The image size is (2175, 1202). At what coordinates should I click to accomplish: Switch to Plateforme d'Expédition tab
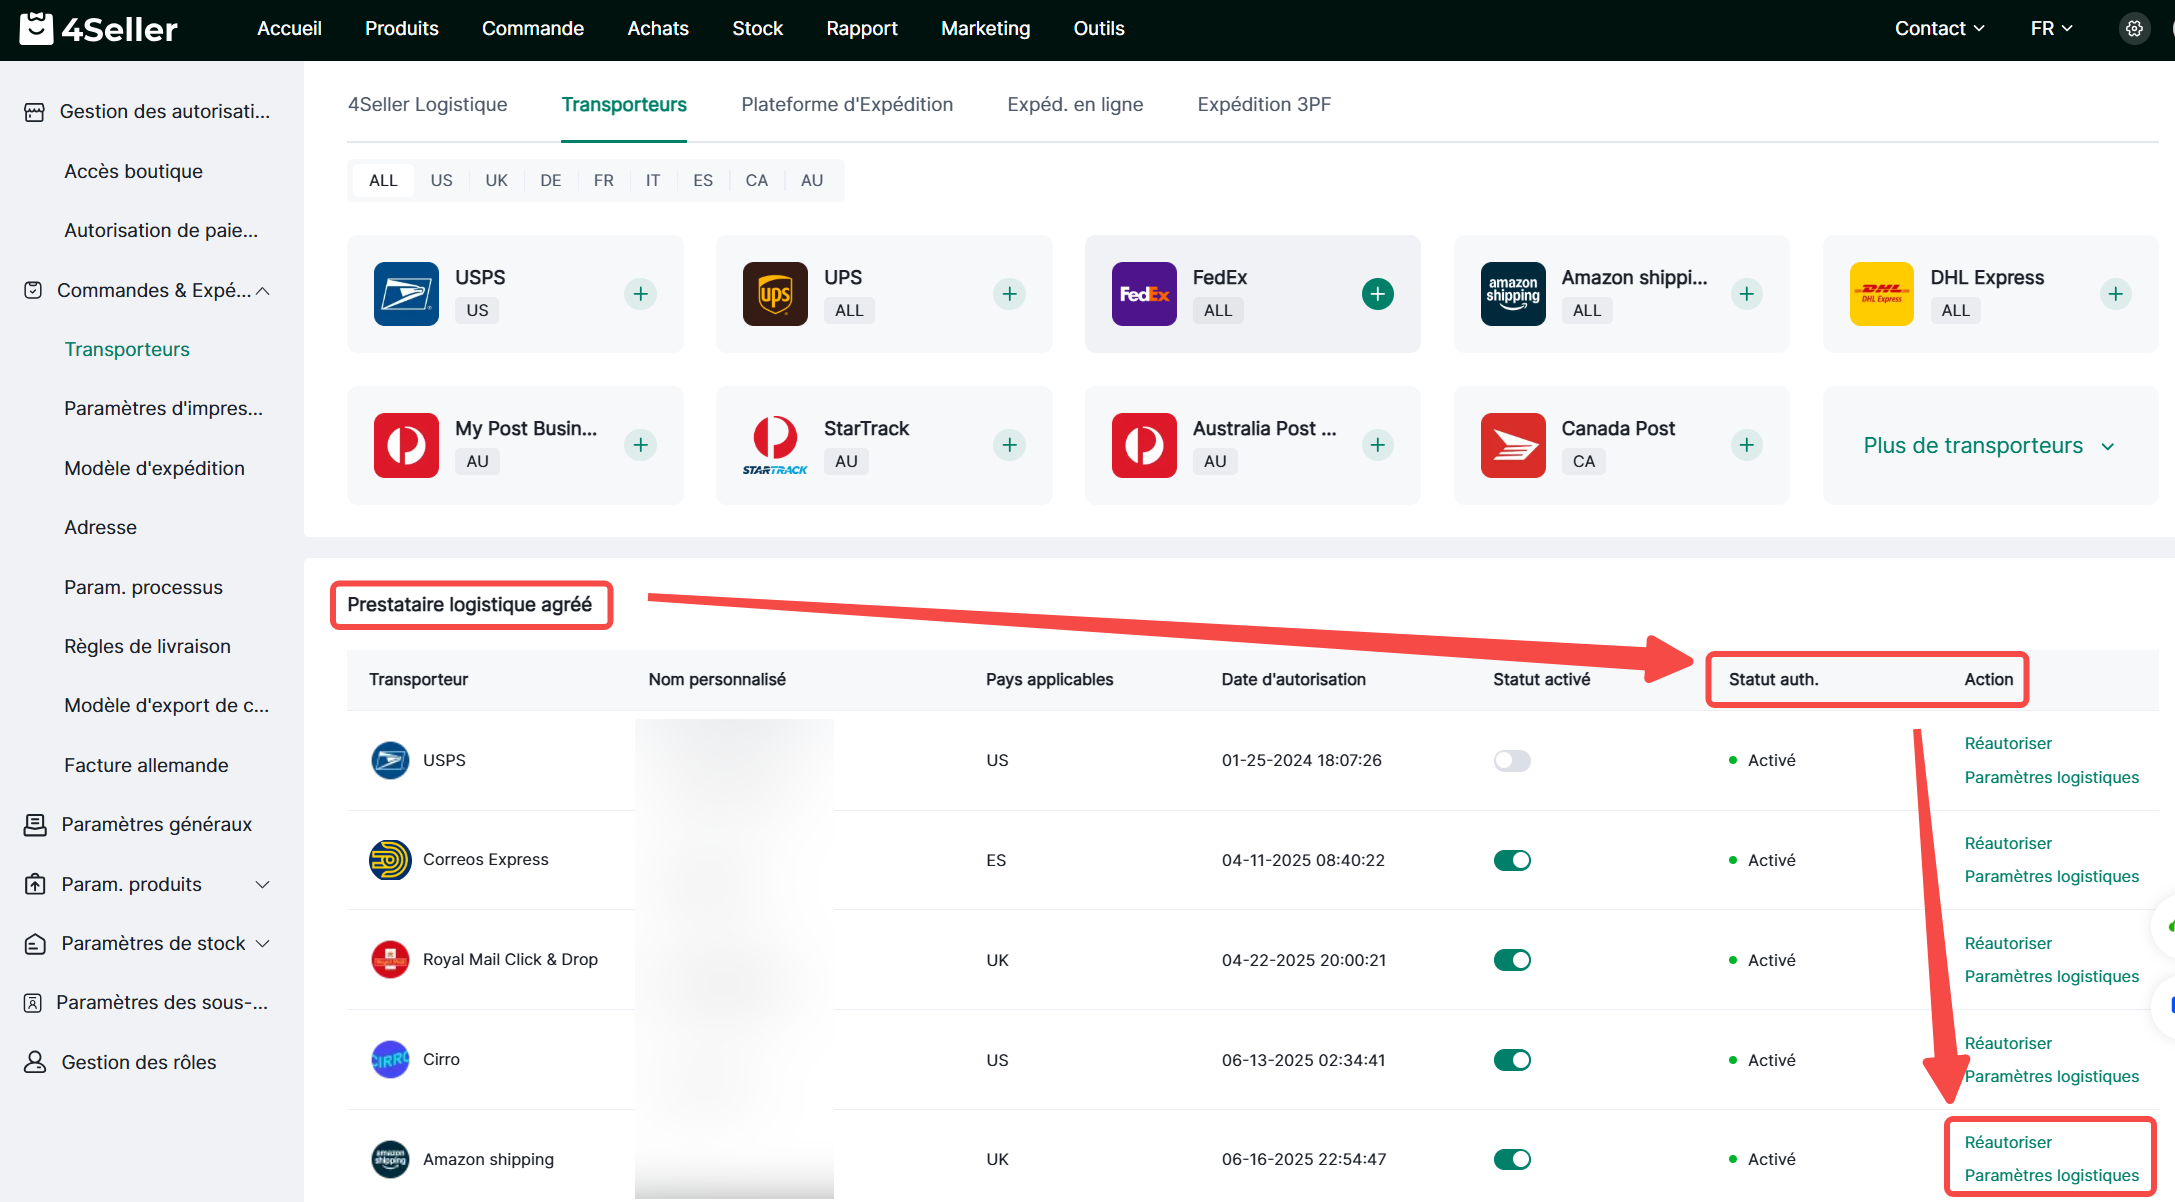coord(846,105)
